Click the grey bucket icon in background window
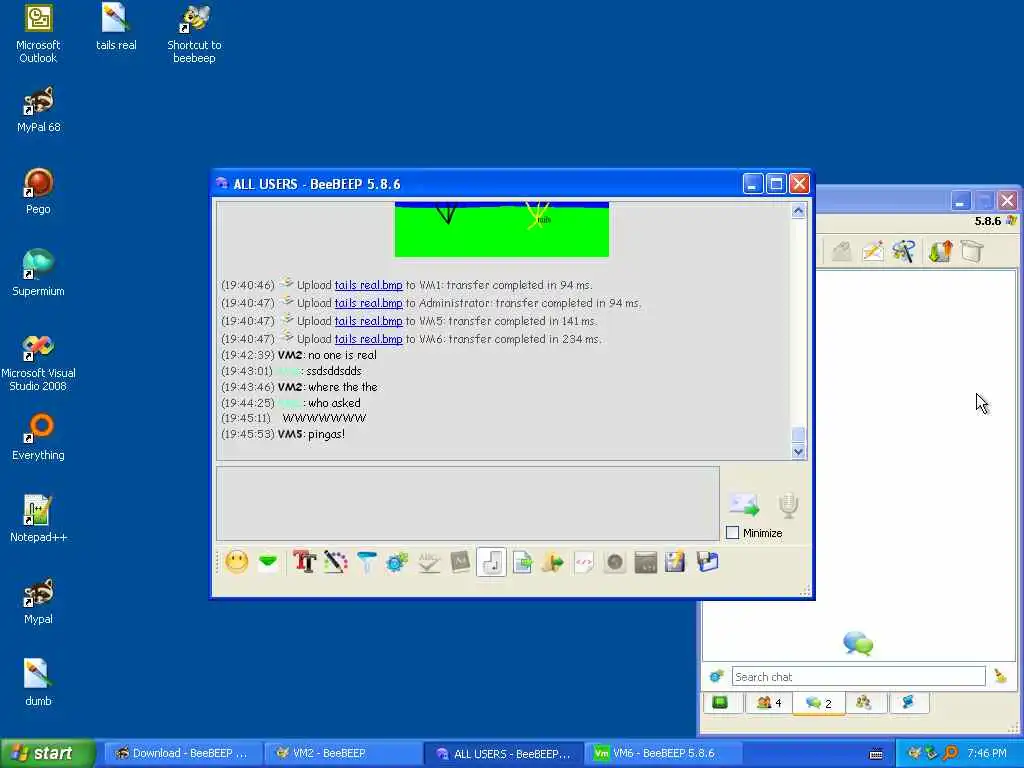This screenshot has width=1024, height=768. [972, 251]
